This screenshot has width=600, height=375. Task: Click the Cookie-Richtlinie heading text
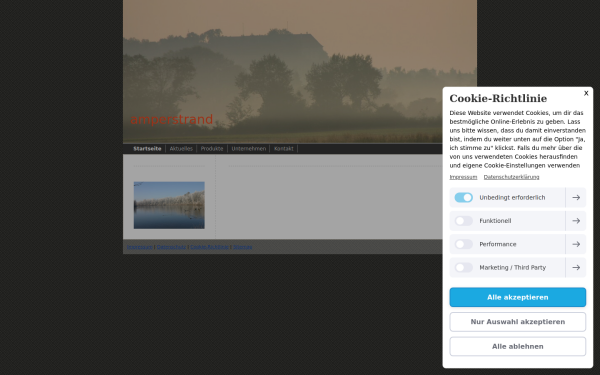498,98
